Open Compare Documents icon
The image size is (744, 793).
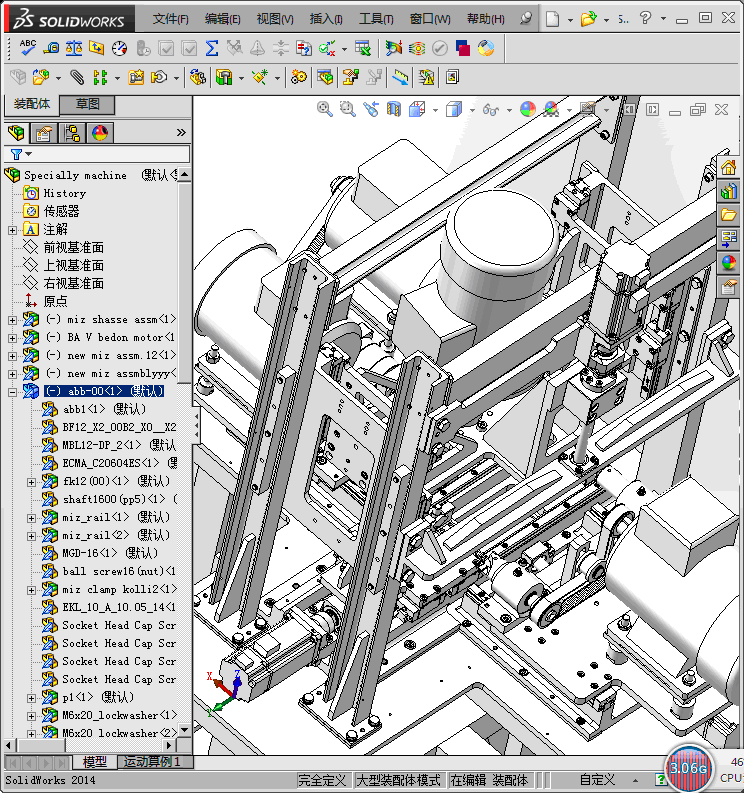(x=303, y=48)
